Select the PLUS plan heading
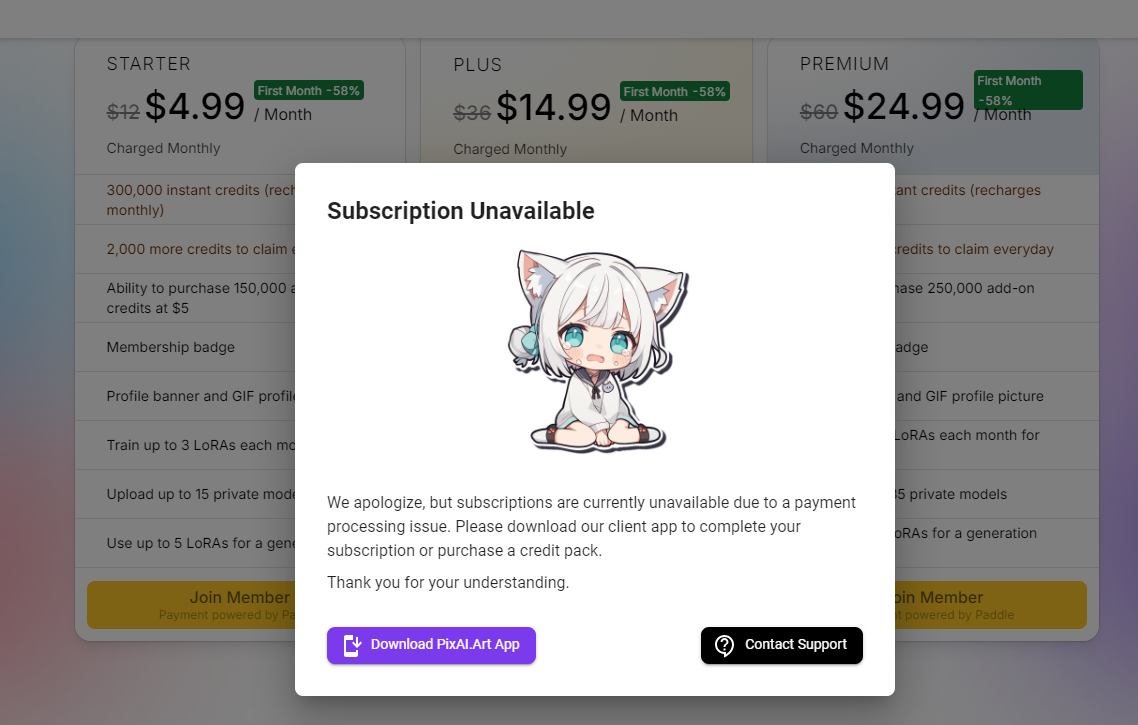The height and width of the screenshot is (725, 1138). pos(478,65)
